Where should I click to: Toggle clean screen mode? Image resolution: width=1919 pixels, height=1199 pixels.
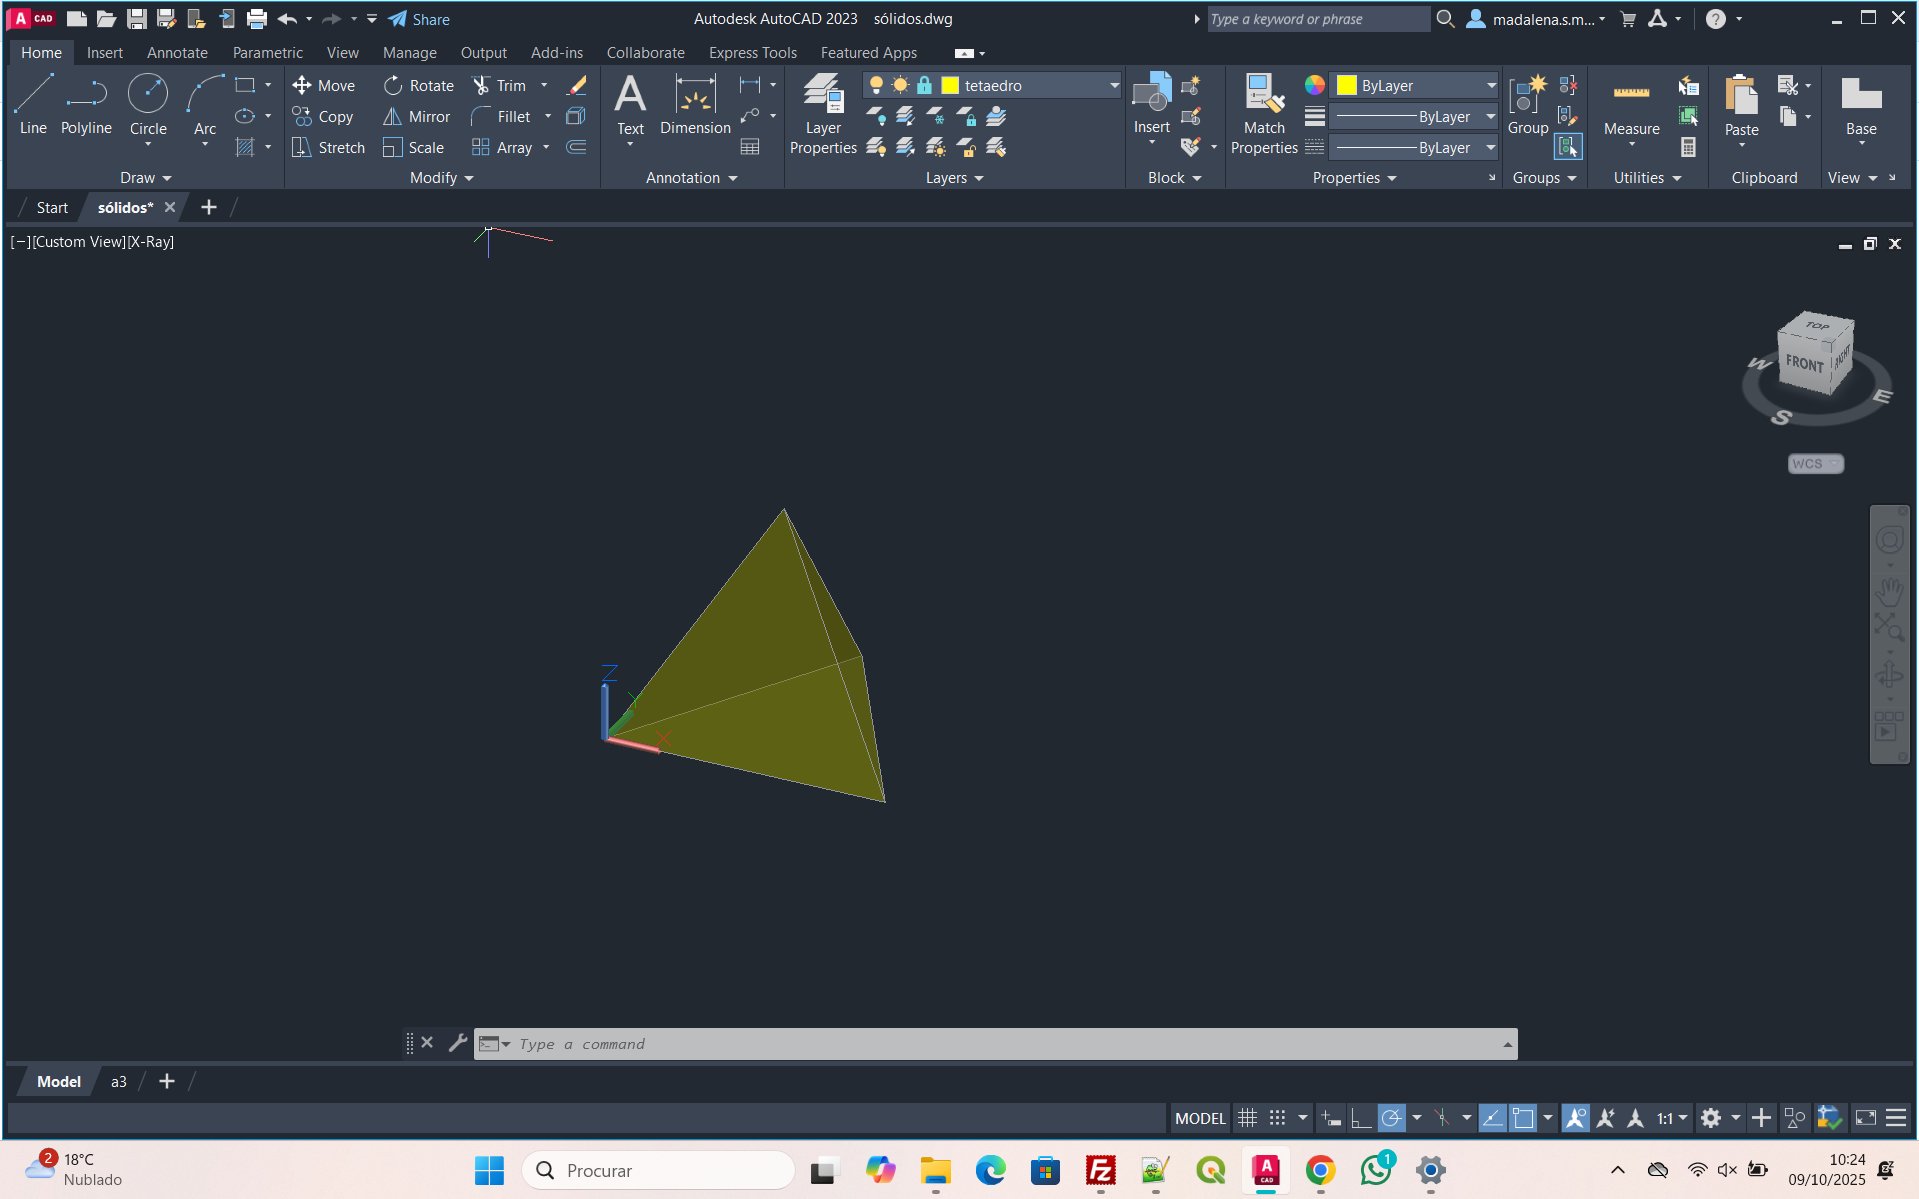[x=1866, y=1118]
